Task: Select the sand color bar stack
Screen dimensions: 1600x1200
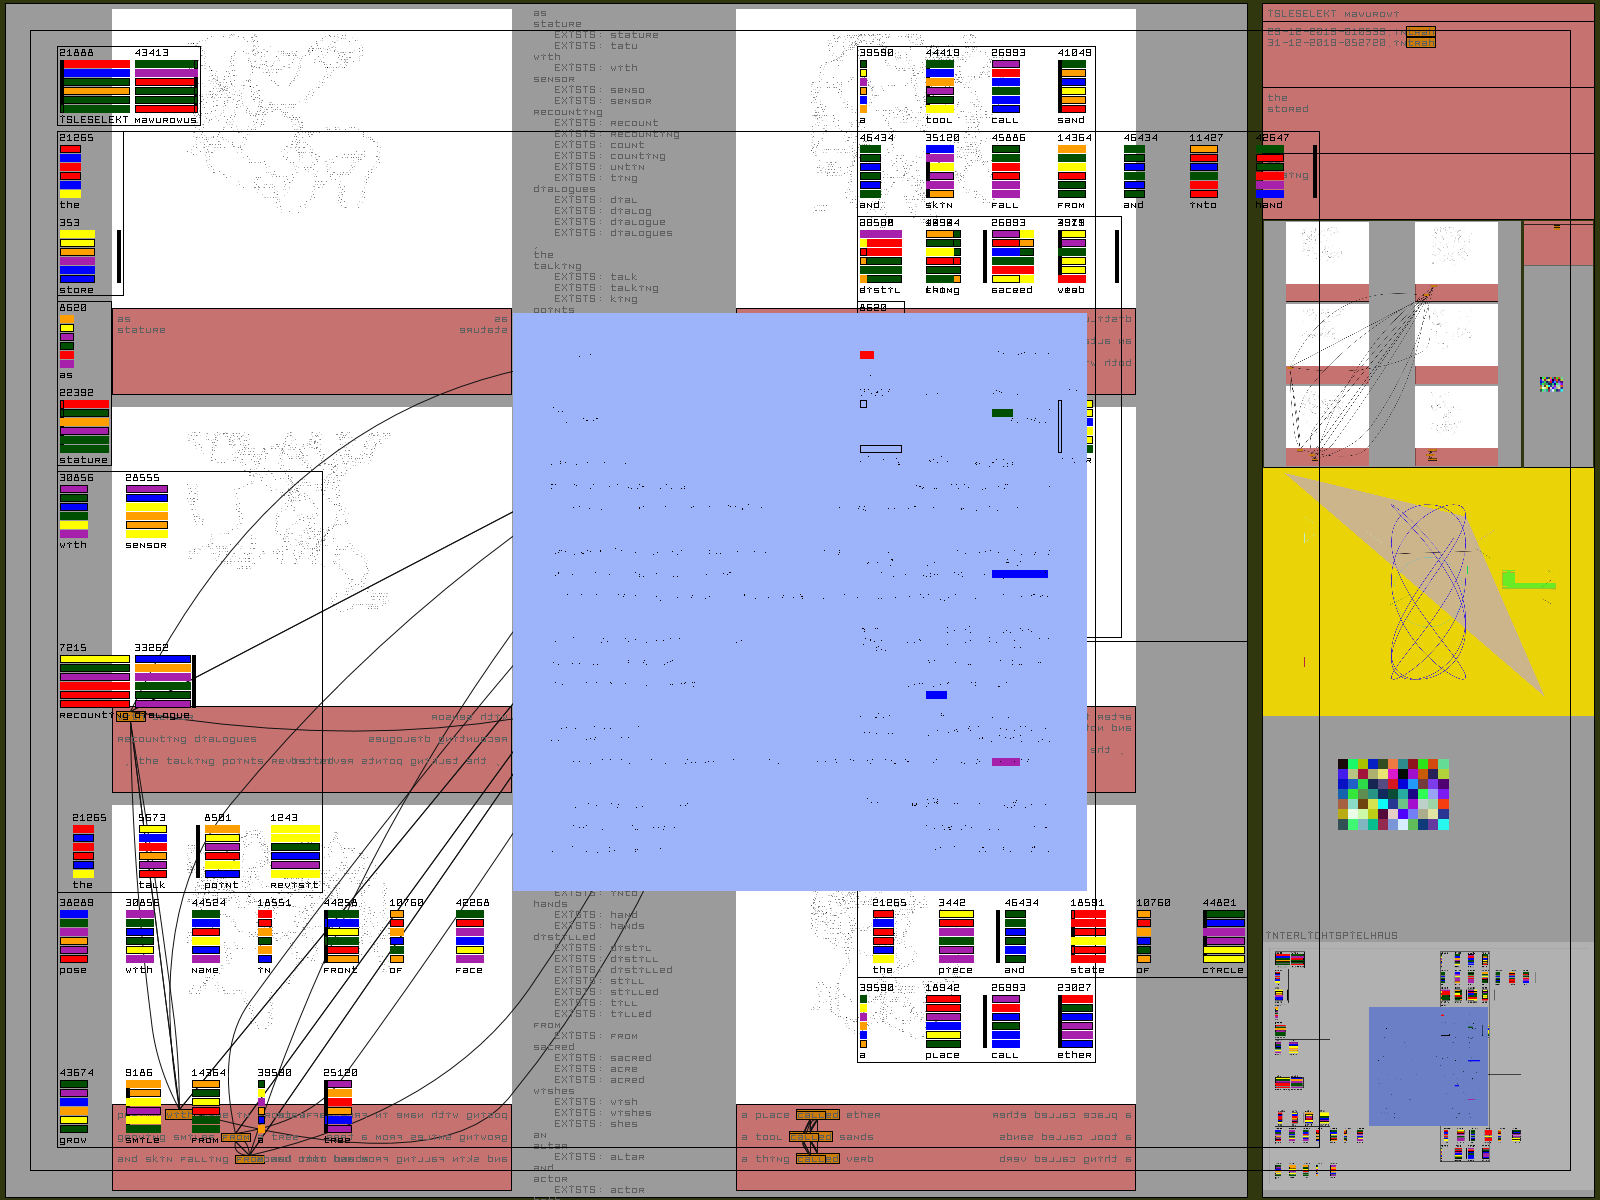Action: 1072,87
